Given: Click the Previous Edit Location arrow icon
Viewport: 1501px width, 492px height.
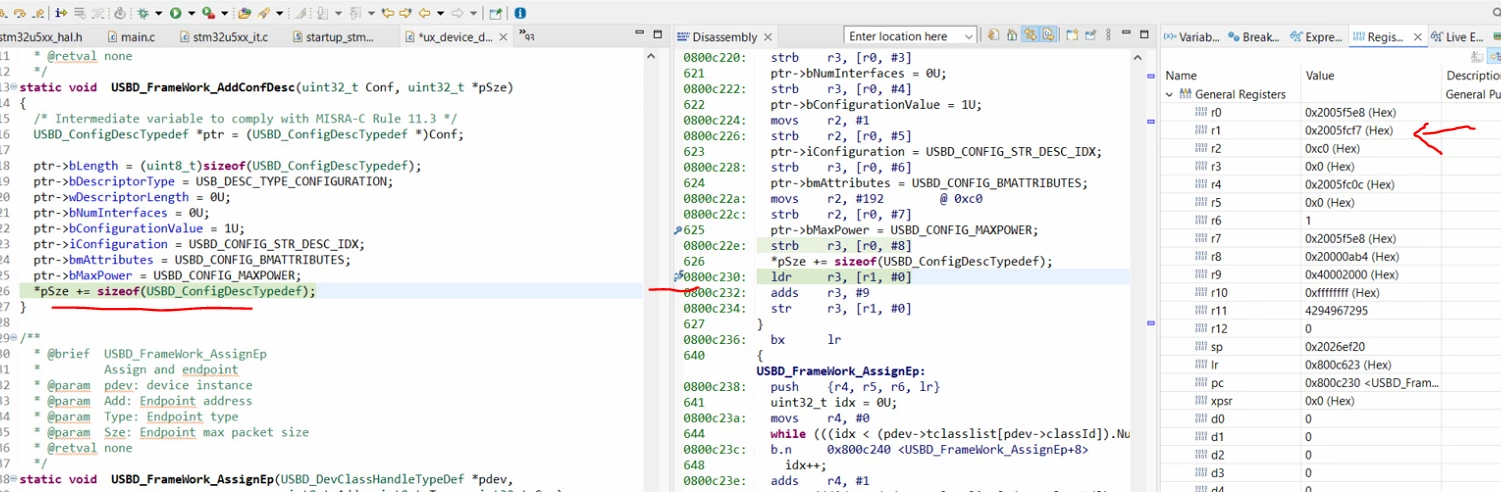Looking at the screenshot, I should (x=388, y=13).
